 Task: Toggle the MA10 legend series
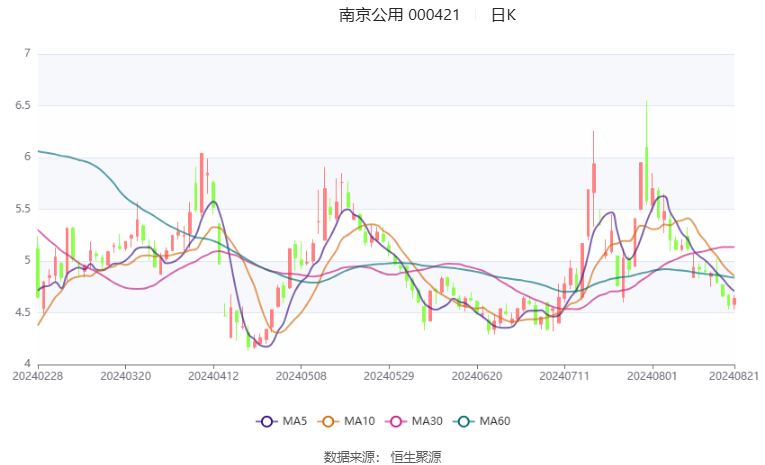pos(346,421)
